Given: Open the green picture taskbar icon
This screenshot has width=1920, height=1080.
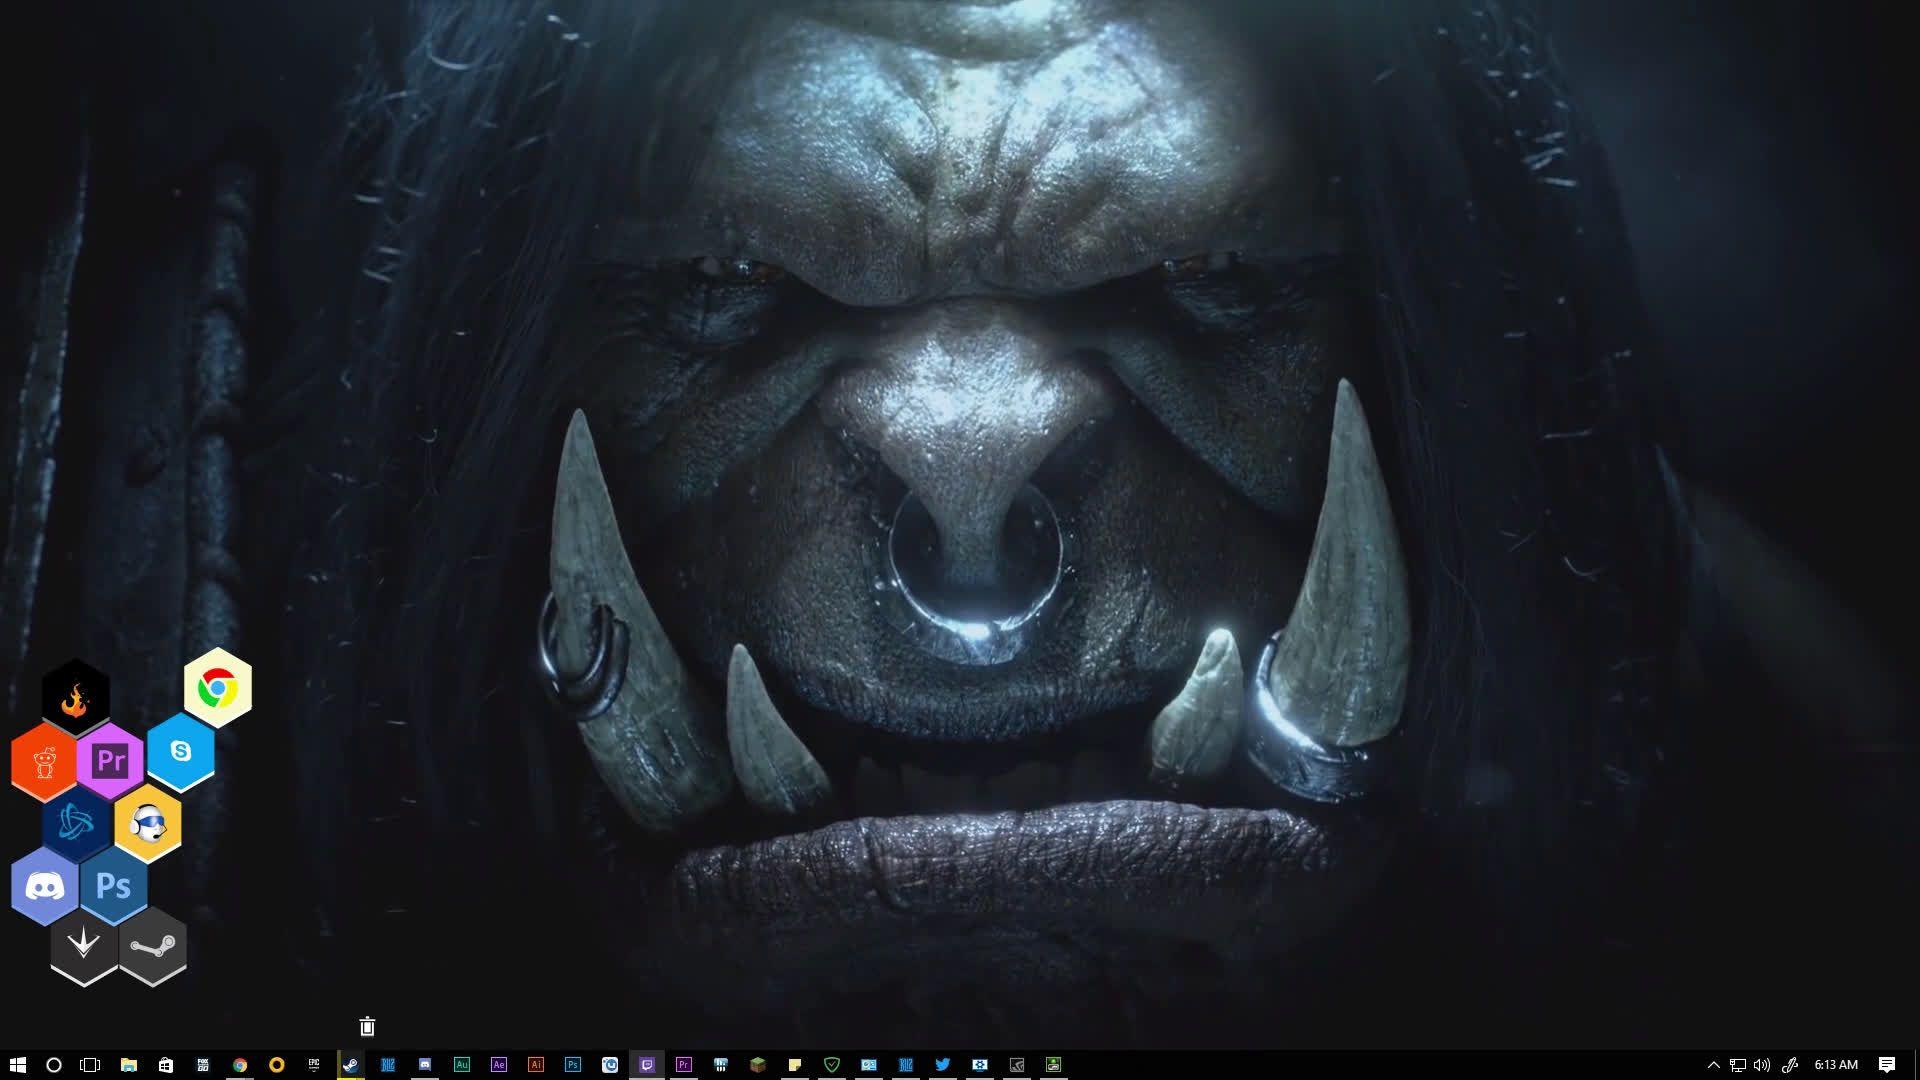Looking at the screenshot, I should coord(1054,1065).
